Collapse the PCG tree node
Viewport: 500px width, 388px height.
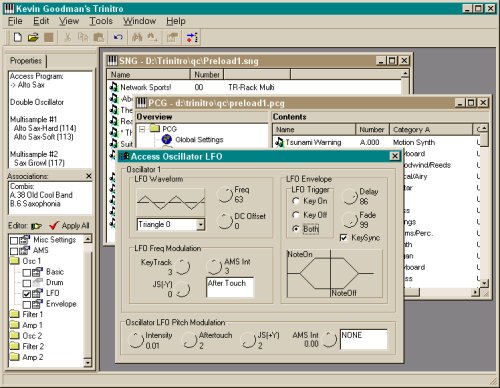tap(142, 129)
